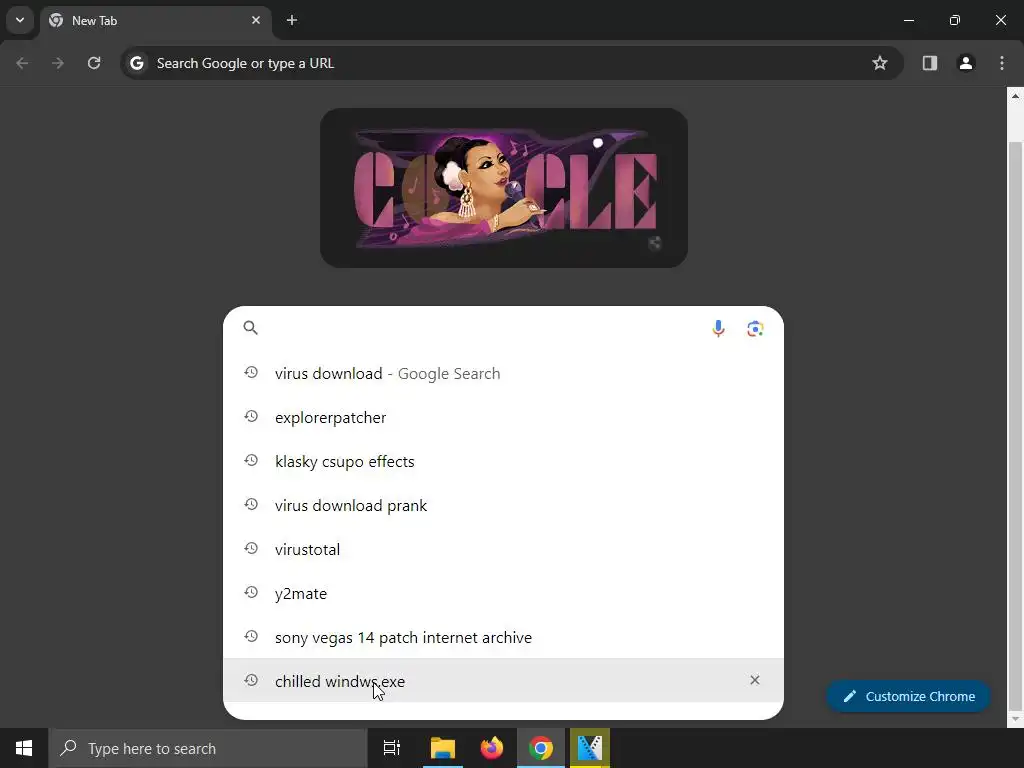1024x768 pixels.
Task: Click the page's vertical scrollbar
Action: [1016, 424]
